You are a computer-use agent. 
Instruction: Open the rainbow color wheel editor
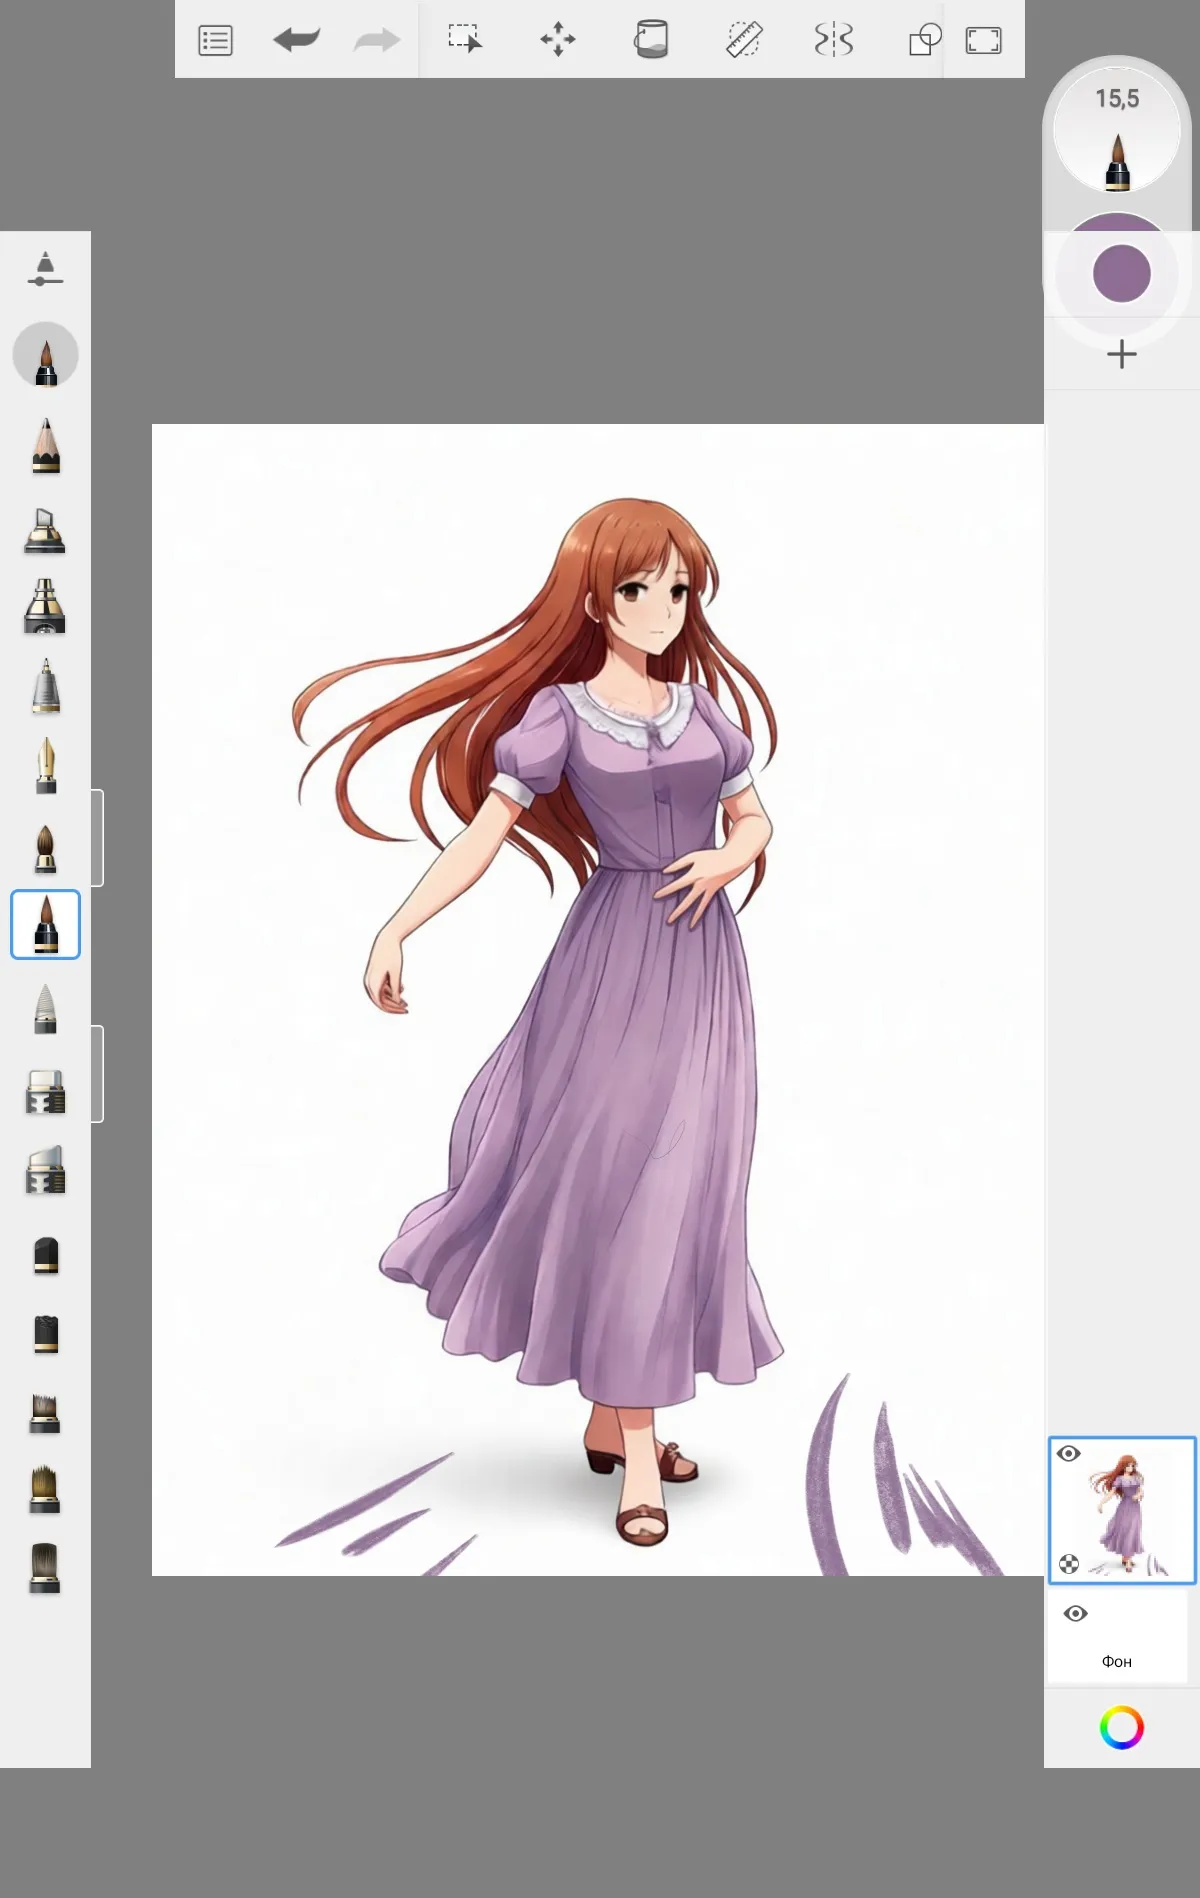tap(1121, 1728)
